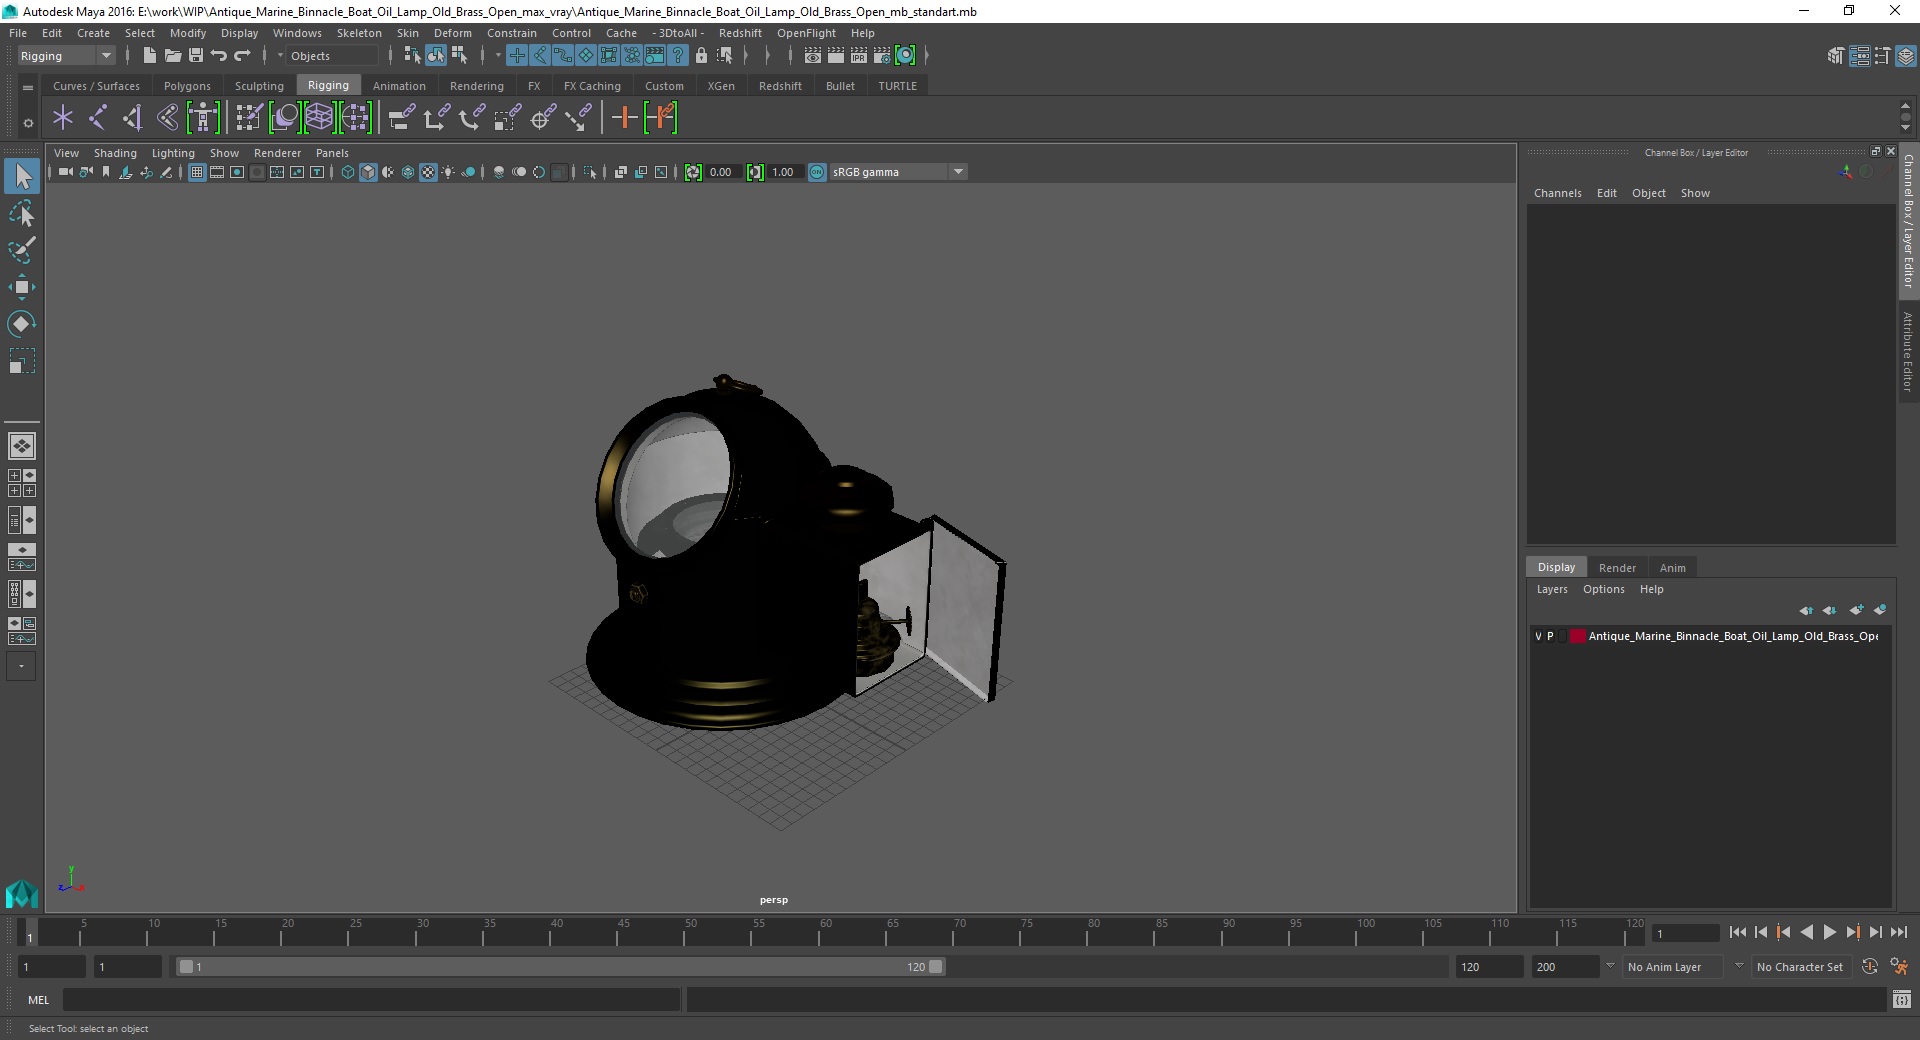Open Options menu in layer editor
This screenshot has width=1920, height=1040.
pyautogui.click(x=1603, y=589)
